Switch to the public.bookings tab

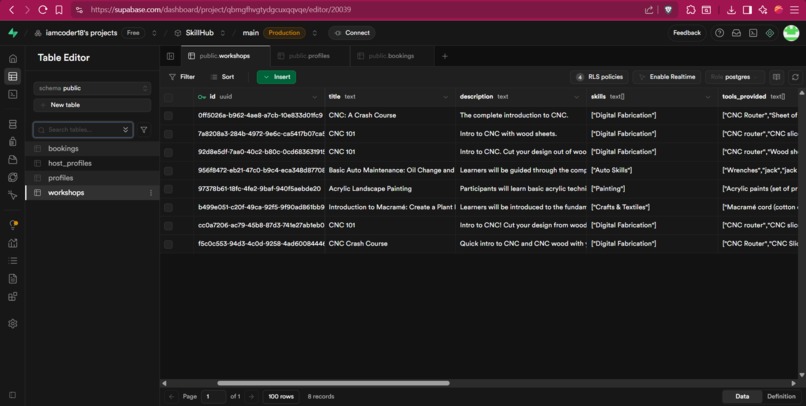point(392,56)
